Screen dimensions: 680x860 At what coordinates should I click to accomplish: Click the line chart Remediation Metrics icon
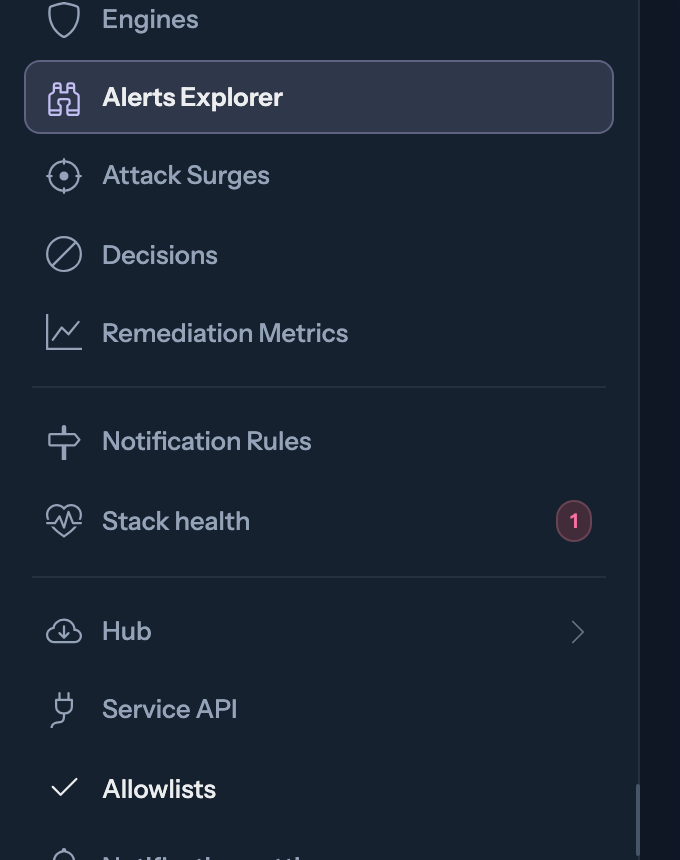64,332
